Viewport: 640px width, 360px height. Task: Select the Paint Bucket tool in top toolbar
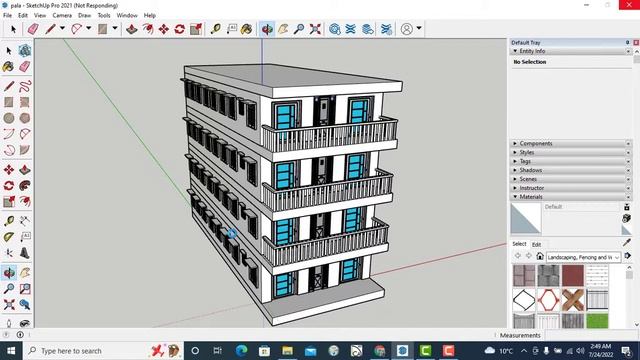point(247,29)
